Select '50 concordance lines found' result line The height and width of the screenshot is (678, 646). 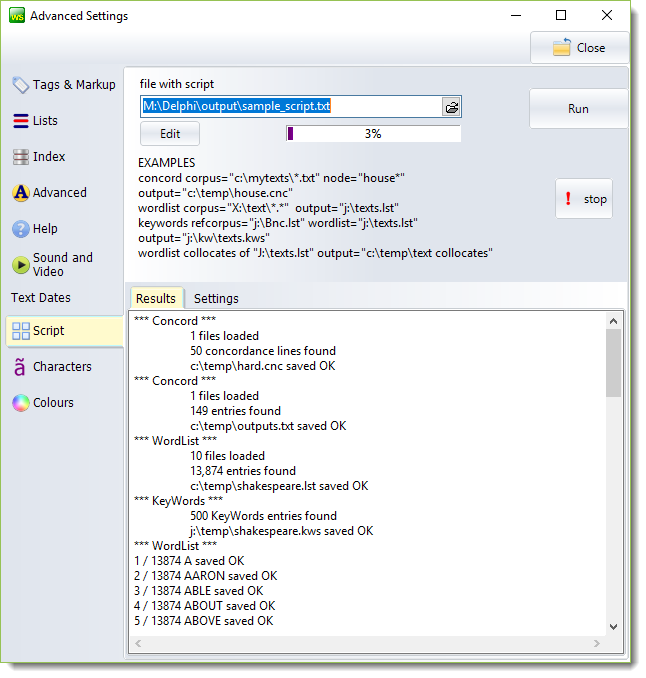click(x=263, y=351)
